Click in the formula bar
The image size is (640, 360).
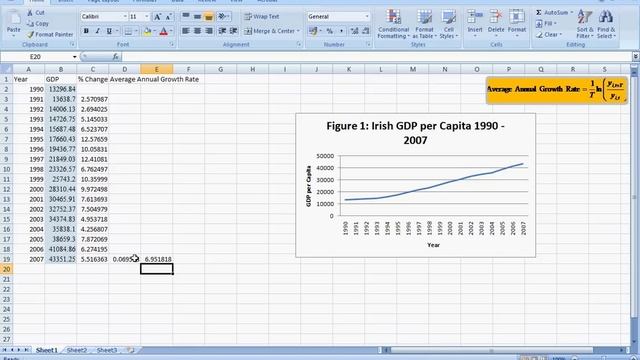[x=376, y=57]
